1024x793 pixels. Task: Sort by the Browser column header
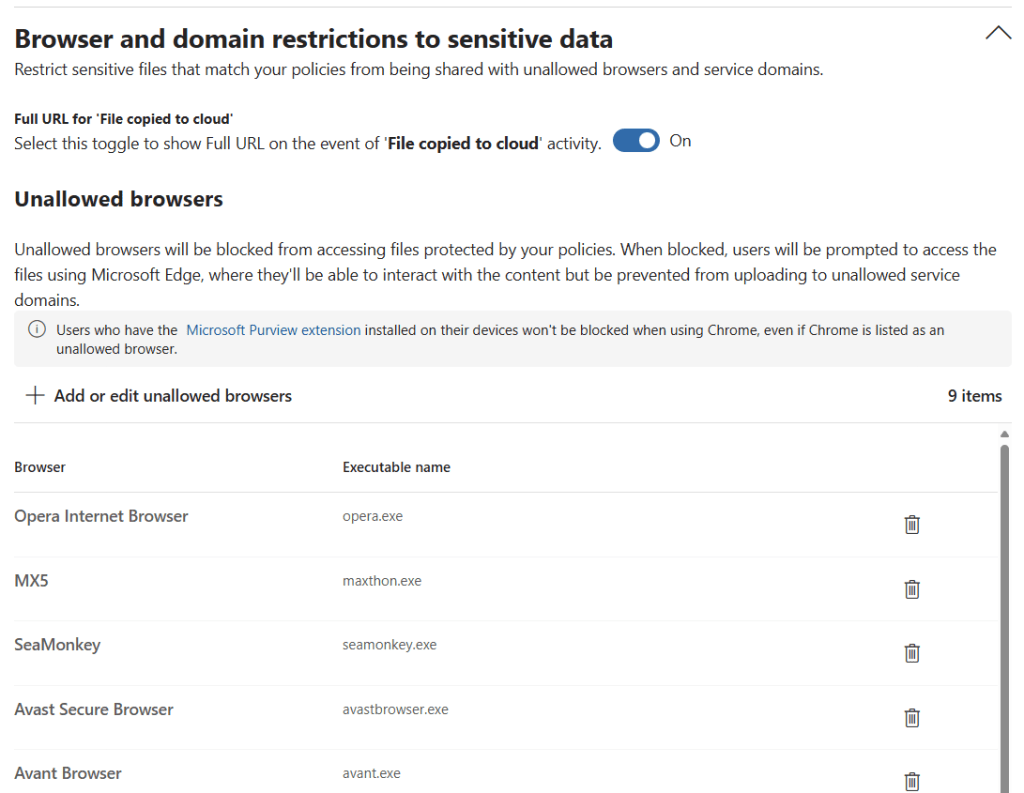coord(40,467)
